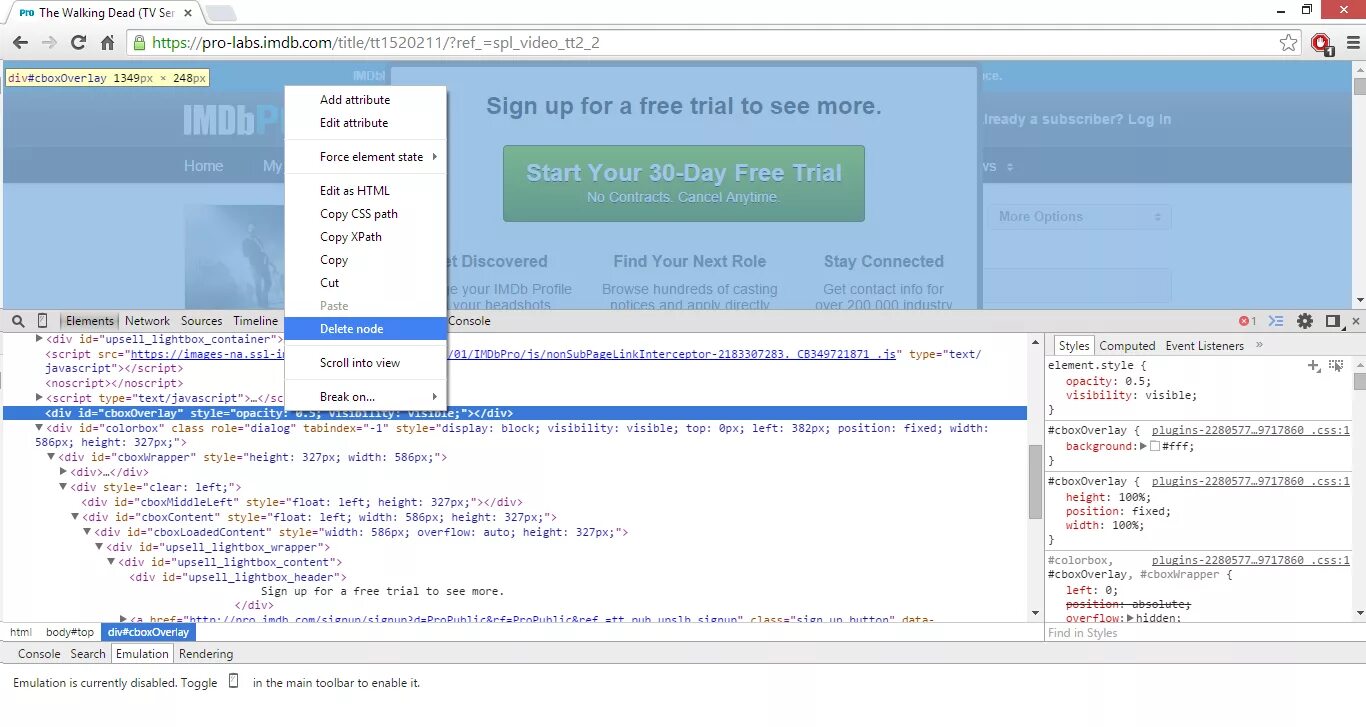Collapse the cboxLoadedContent div node

[87, 532]
